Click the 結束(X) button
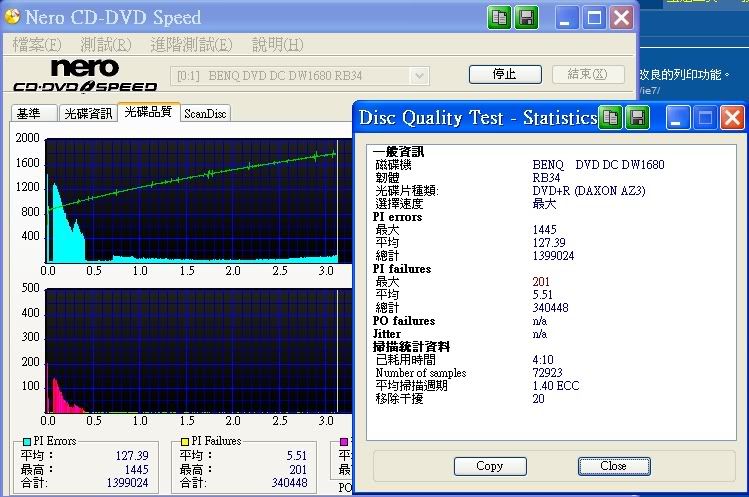 point(588,74)
